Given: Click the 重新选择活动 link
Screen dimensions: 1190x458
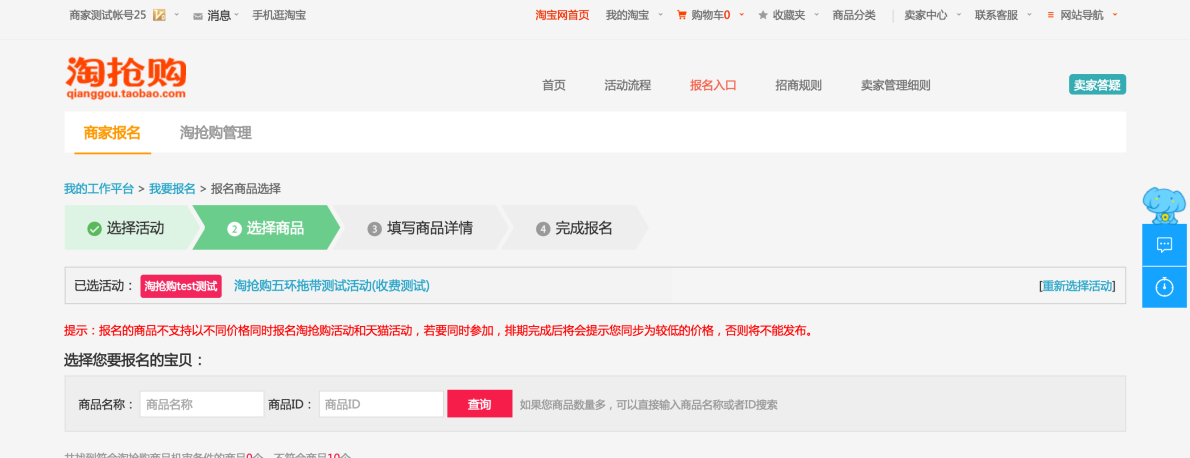Looking at the screenshot, I should point(1078,286).
